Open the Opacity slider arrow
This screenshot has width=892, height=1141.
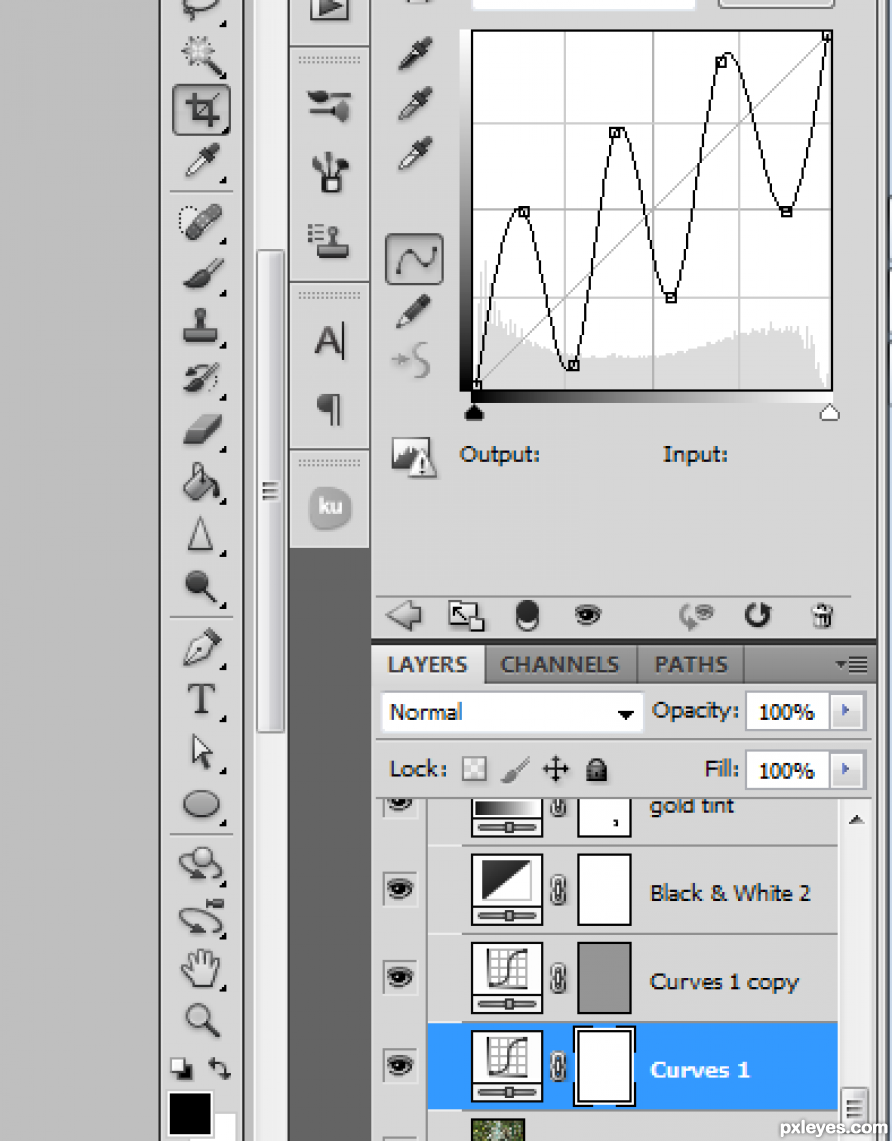tap(846, 711)
